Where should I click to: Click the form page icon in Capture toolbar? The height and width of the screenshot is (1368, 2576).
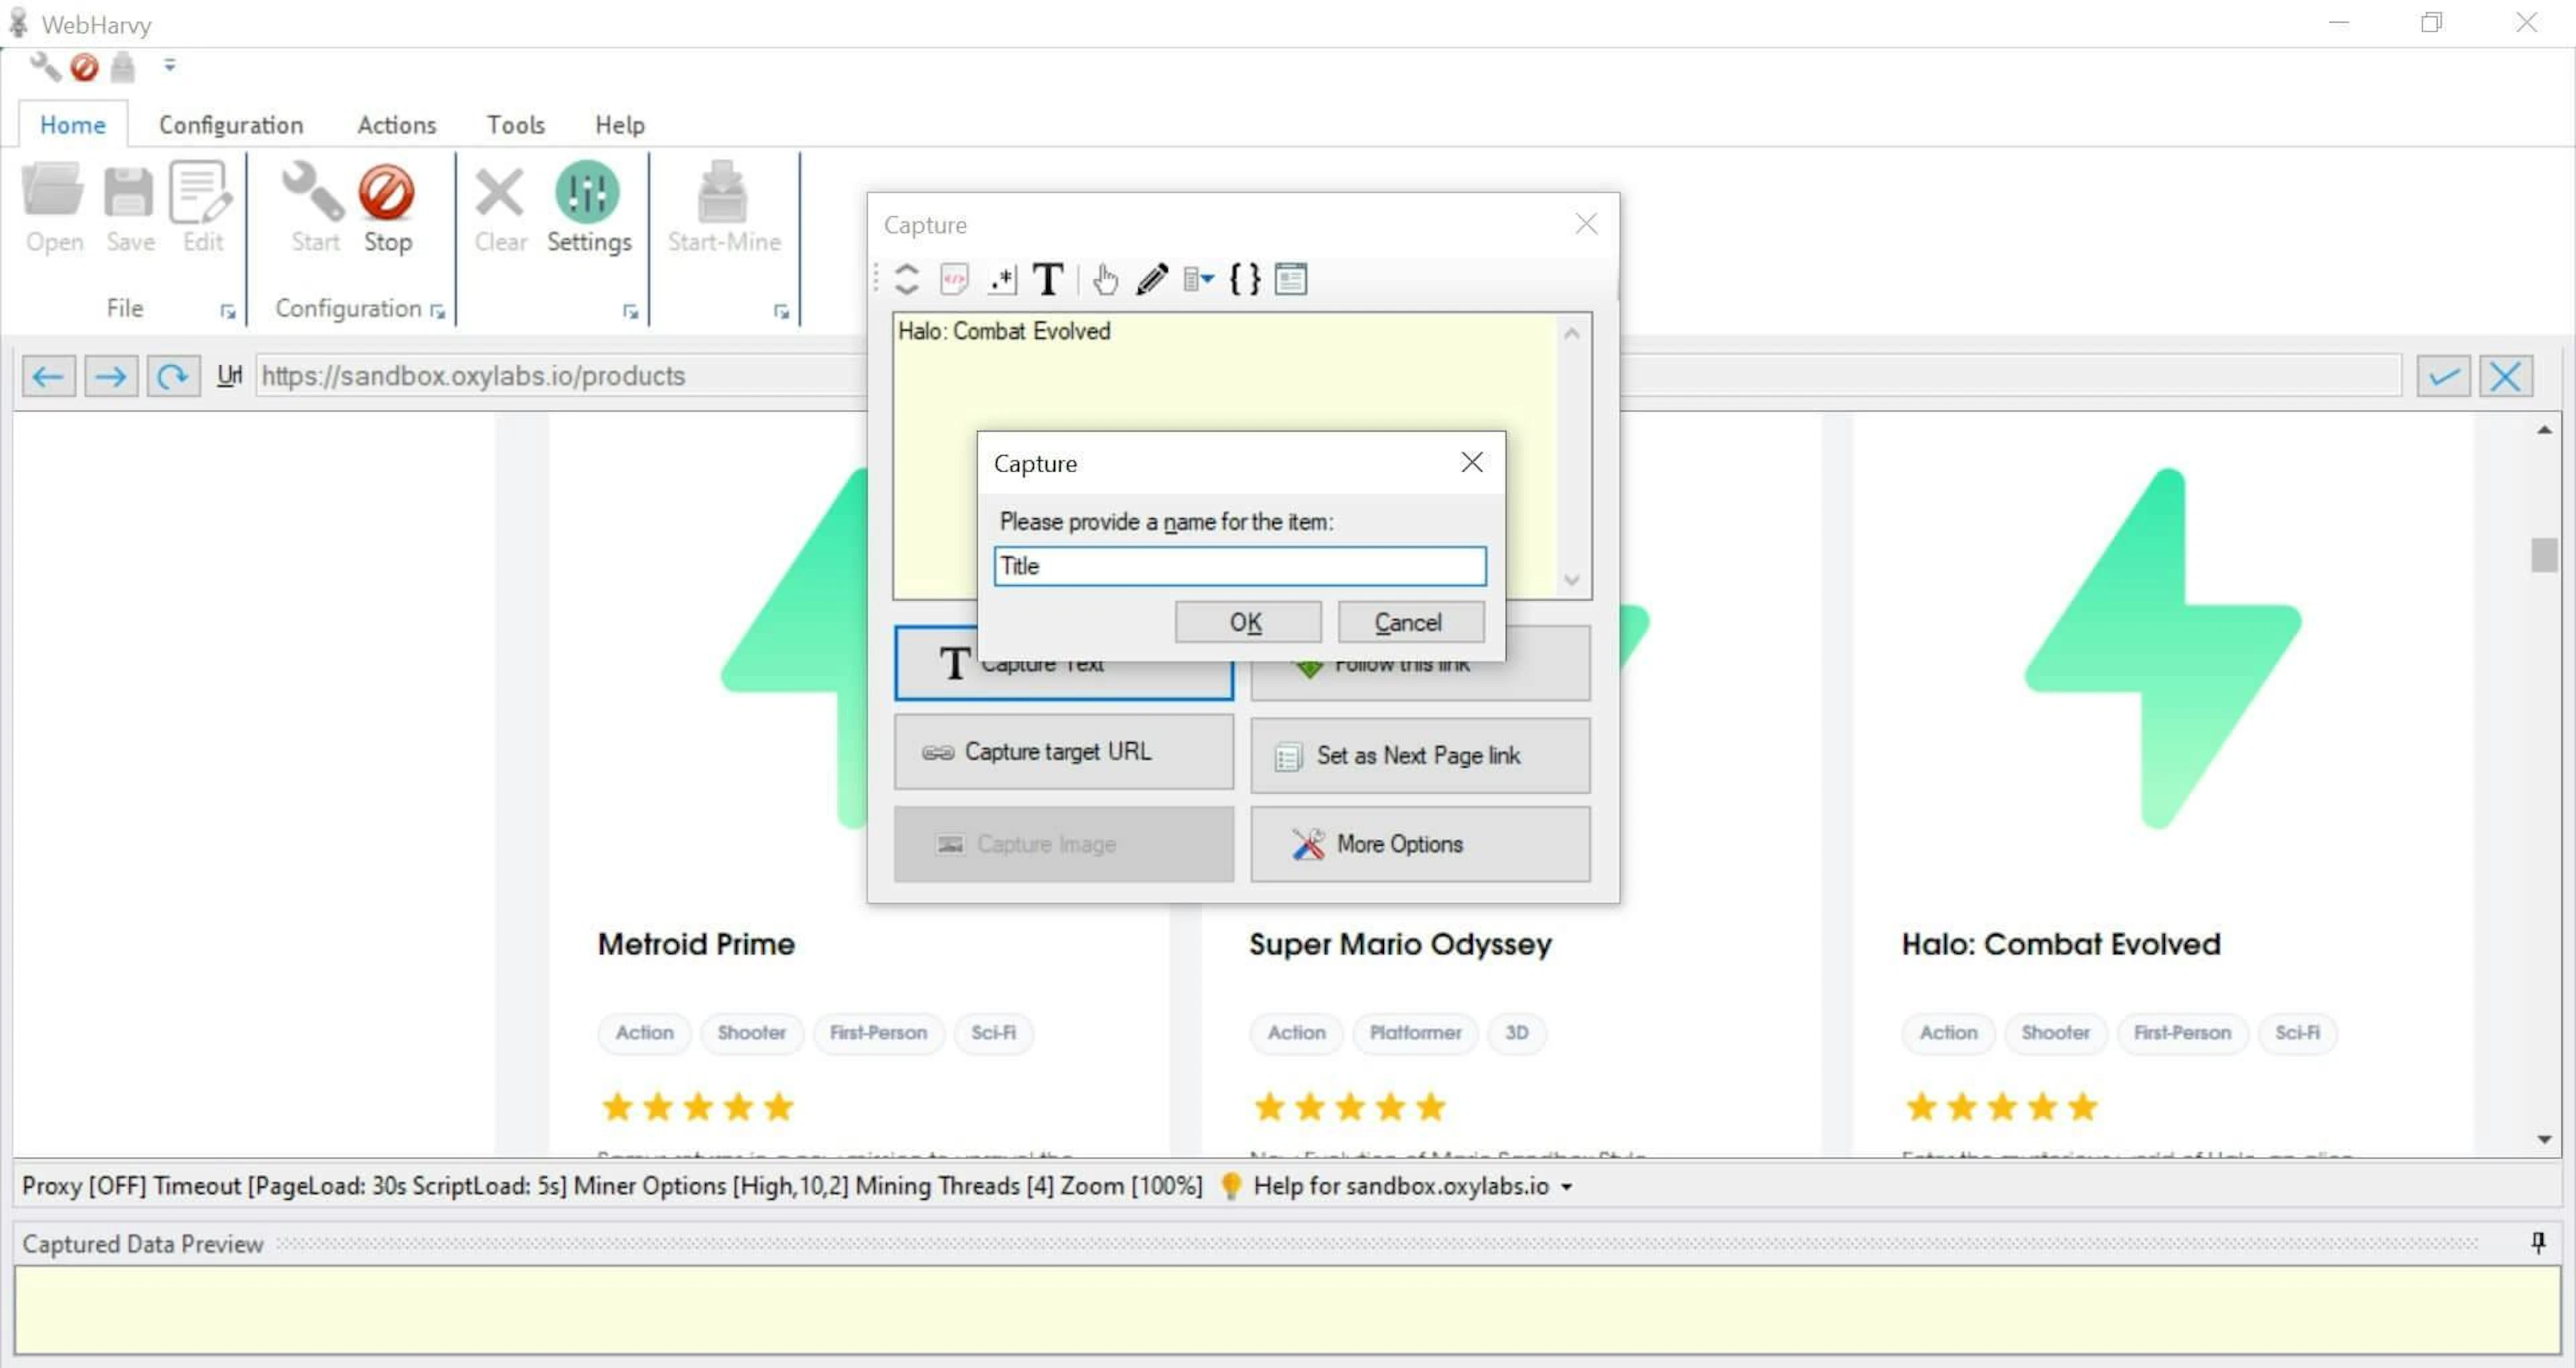click(1291, 279)
